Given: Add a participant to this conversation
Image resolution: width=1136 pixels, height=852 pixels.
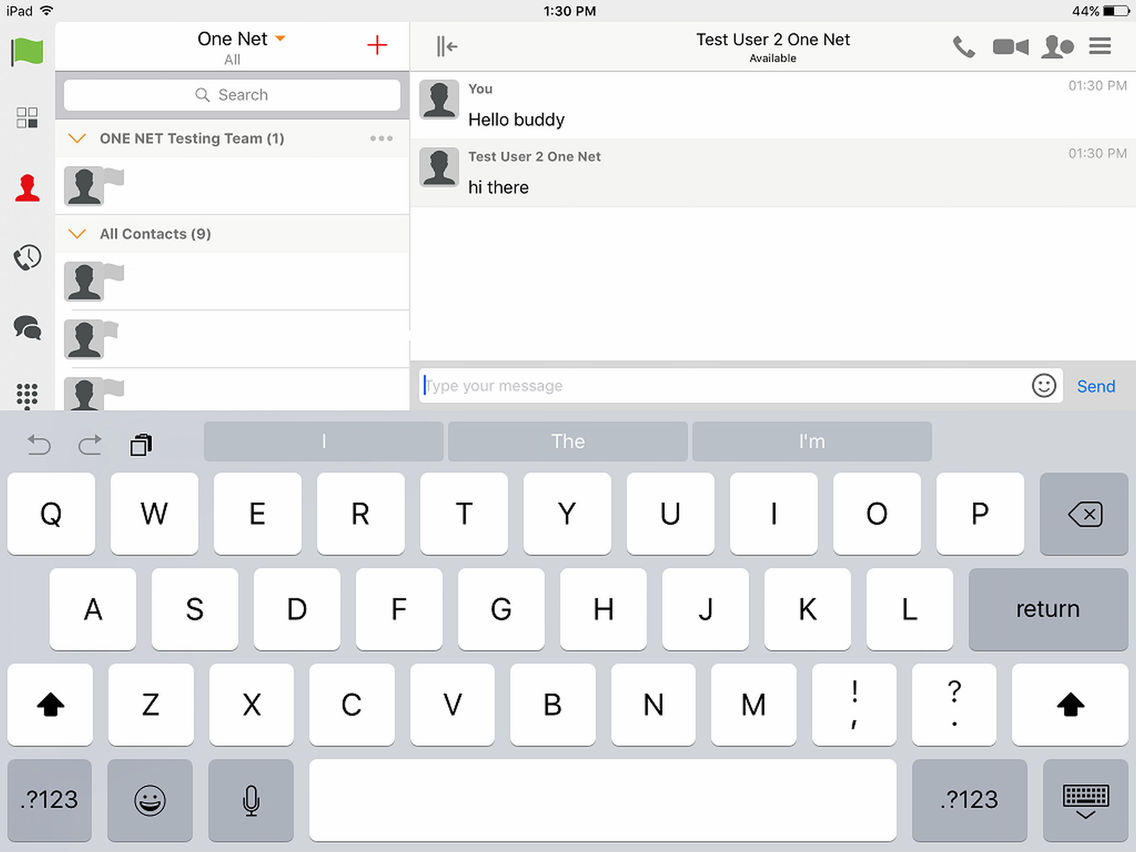Looking at the screenshot, I should coord(1057,46).
